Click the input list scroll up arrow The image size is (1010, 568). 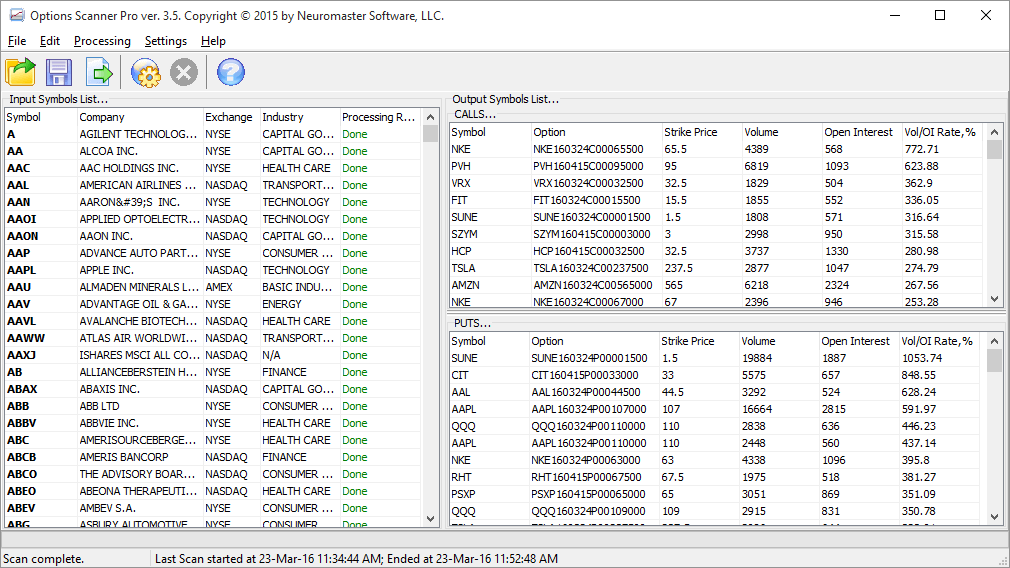point(430,117)
